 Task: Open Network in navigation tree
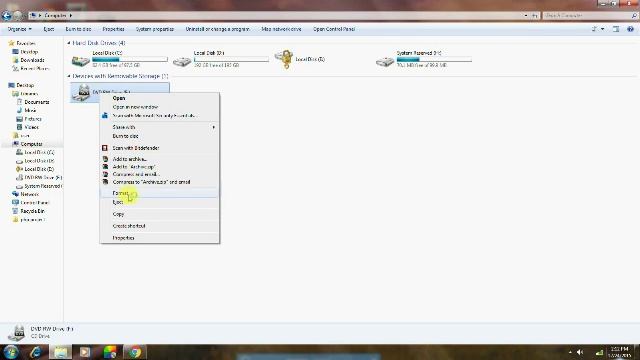click(29, 194)
